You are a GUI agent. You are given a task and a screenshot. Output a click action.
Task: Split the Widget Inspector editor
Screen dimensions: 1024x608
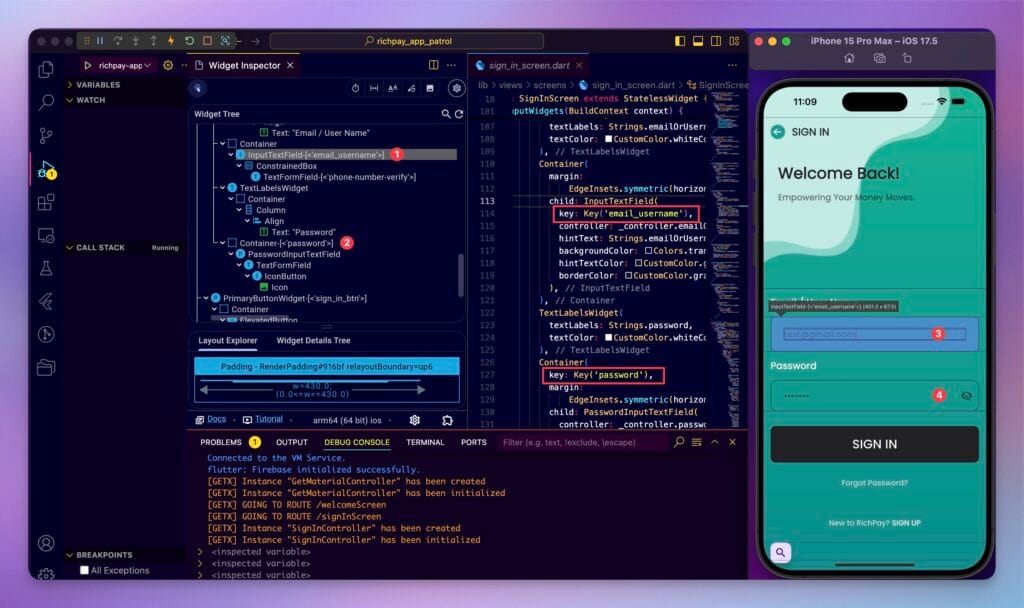pyautogui.click(x=434, y=65)
